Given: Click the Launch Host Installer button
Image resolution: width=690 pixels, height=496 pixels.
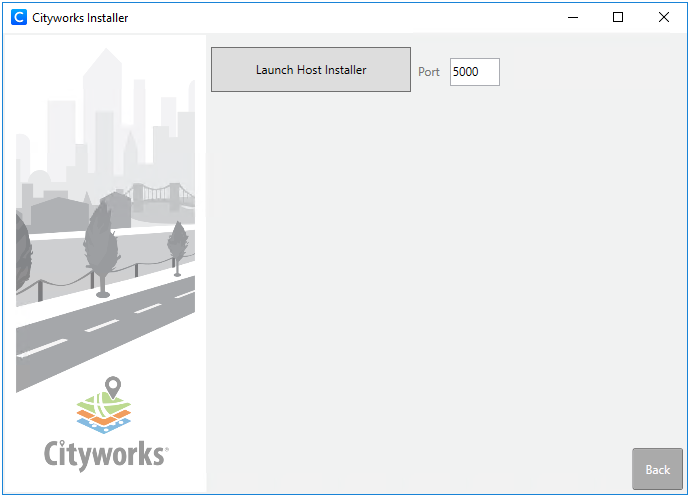Looking at the screenshot, I should [311, 70].
